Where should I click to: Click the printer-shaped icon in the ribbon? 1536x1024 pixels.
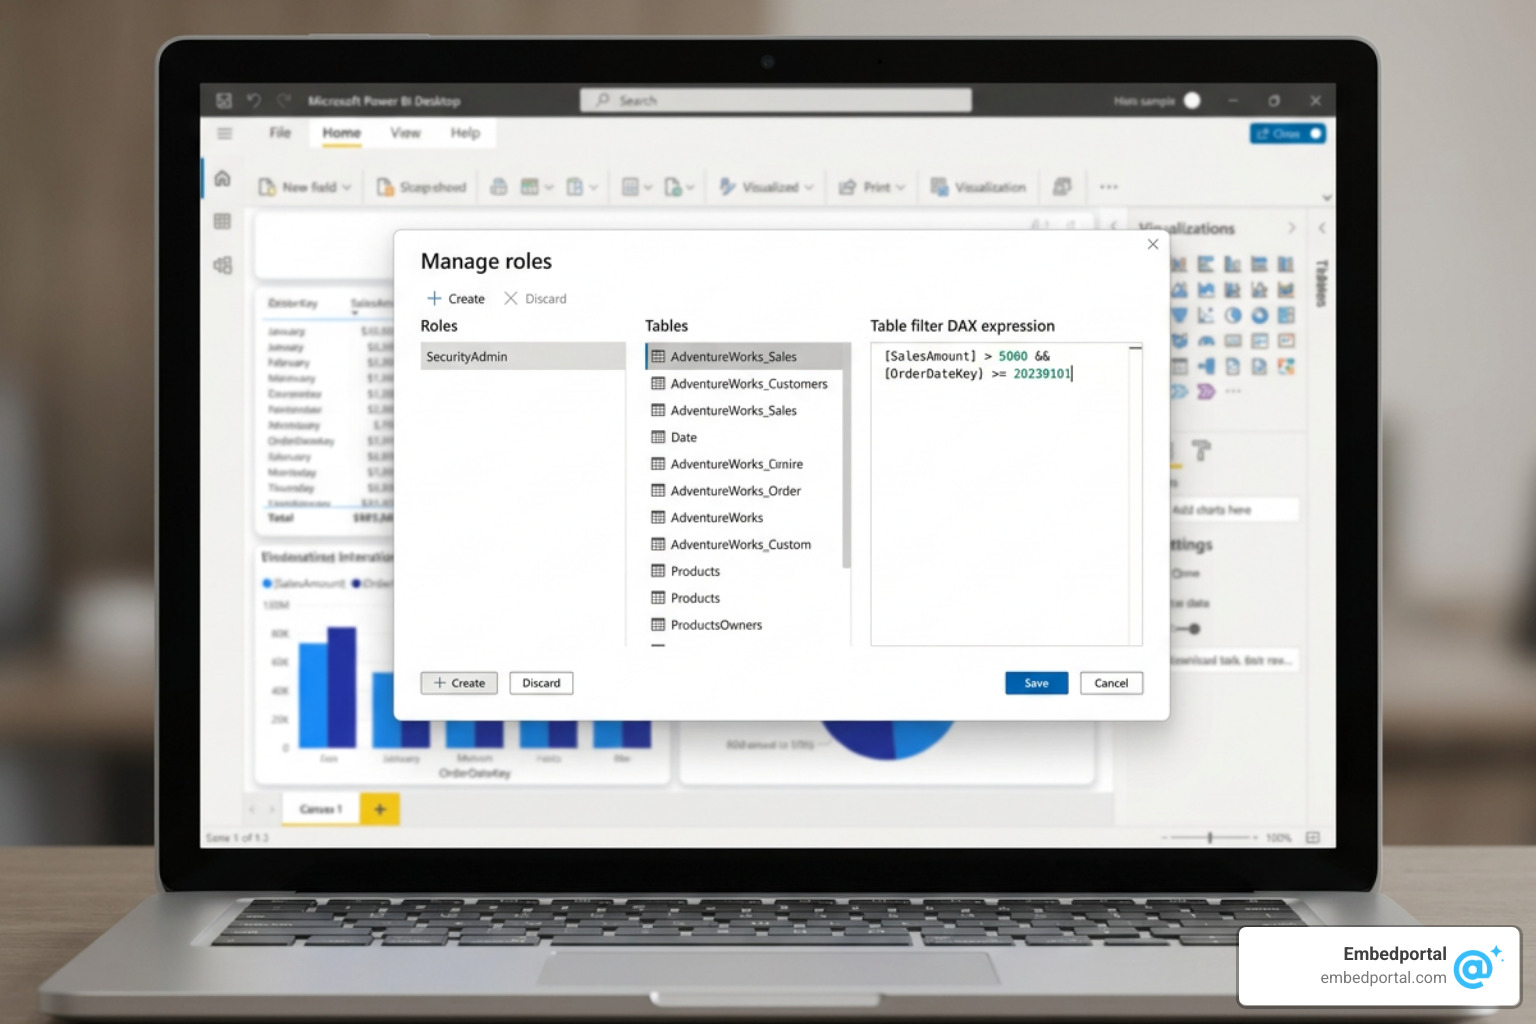coord(498,187)
